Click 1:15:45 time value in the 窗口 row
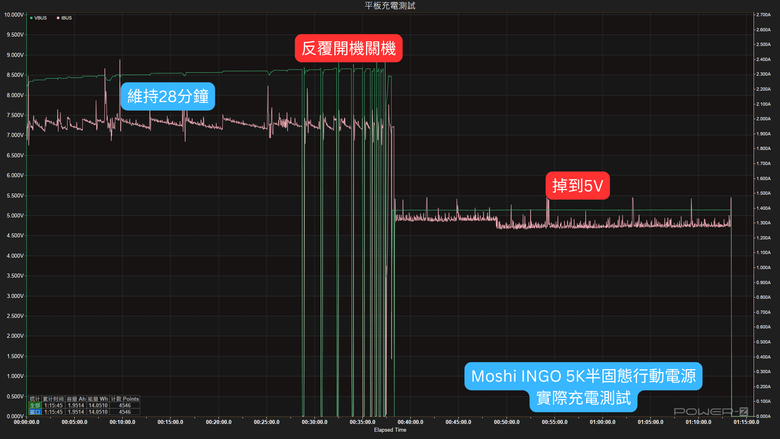Image resolution: width=780 pixels, height=439 pixels. (53, 412)
